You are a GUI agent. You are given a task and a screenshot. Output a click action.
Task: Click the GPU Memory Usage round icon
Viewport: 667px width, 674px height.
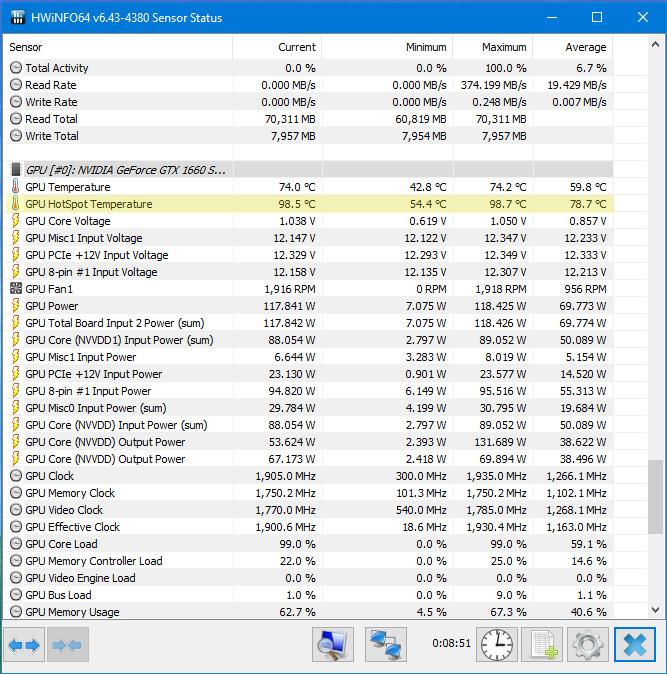point(15,611)
